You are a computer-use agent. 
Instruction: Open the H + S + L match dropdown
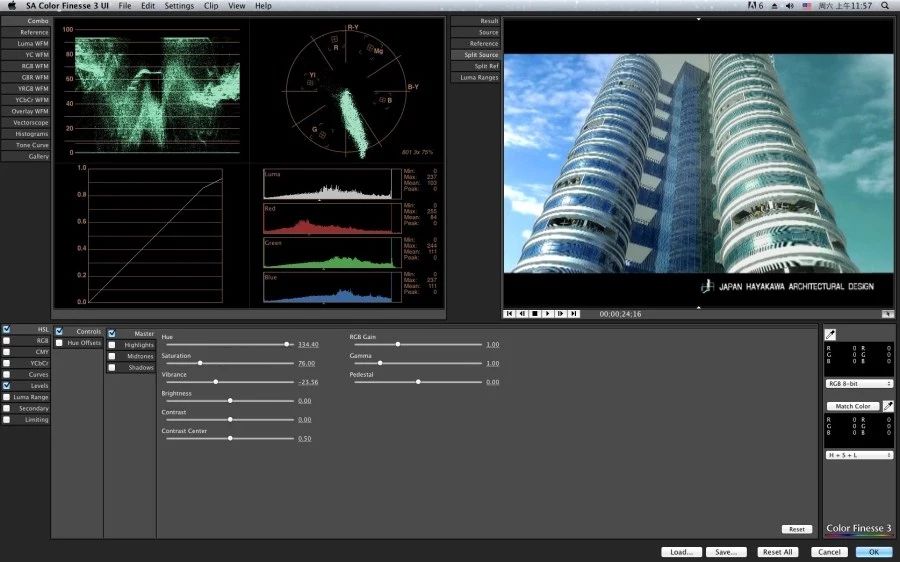(859, 455)
